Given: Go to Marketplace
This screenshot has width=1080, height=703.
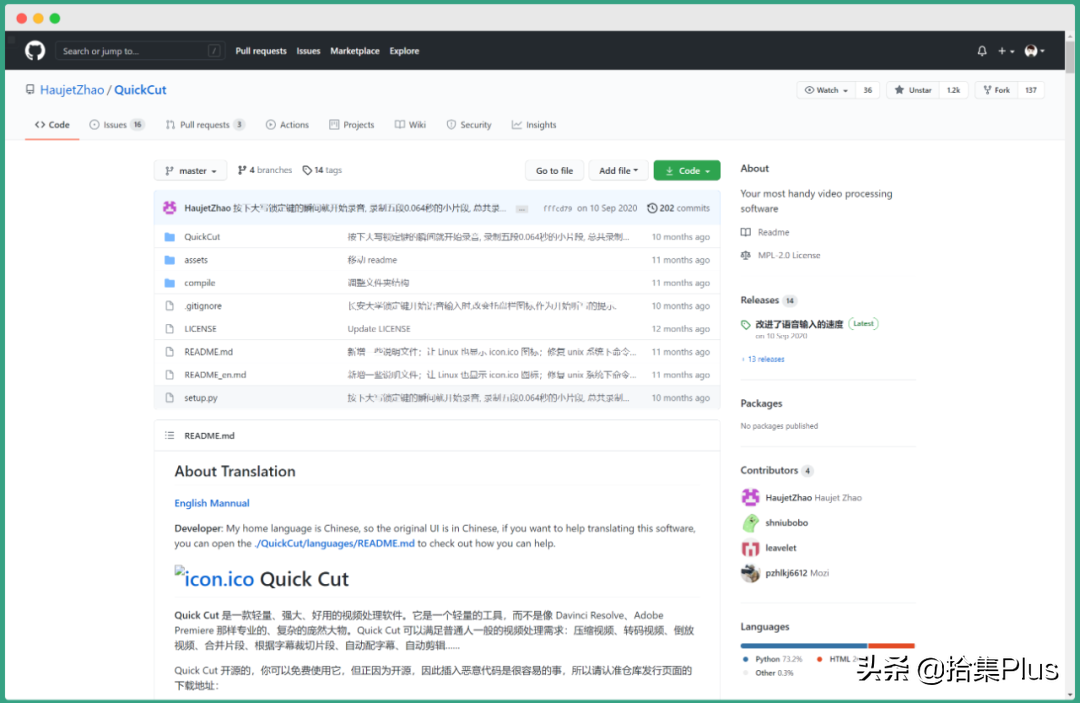Looking at the screenshot, I should click(x=355, y=51).
